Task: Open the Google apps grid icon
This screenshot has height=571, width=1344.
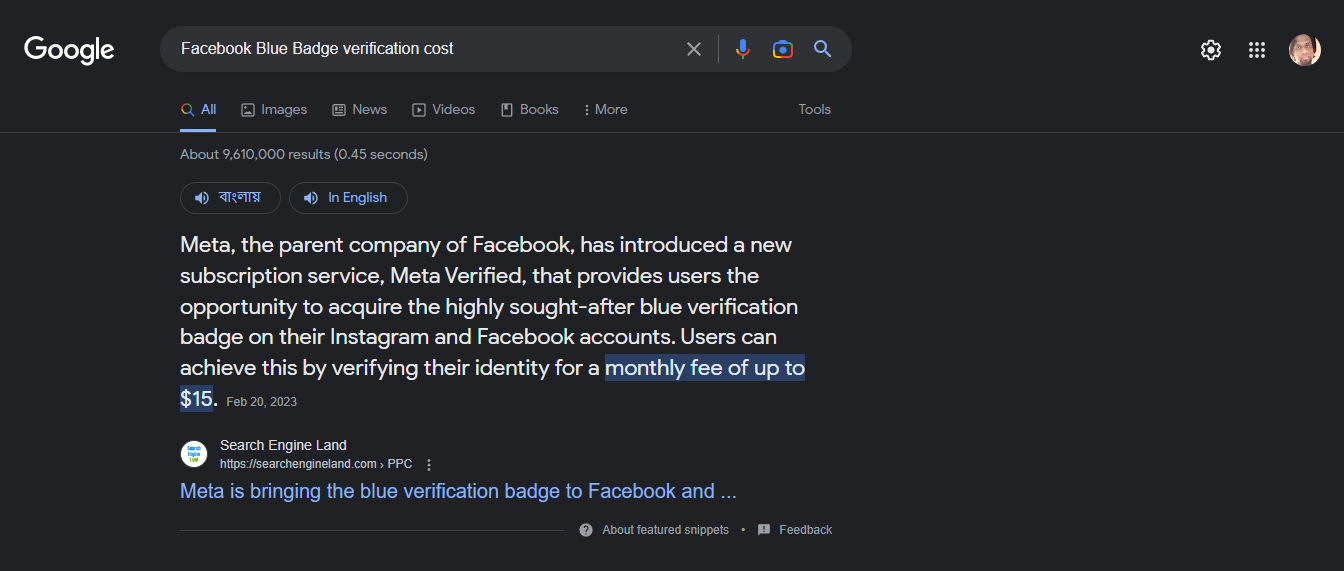Action: coord(1257,50)
